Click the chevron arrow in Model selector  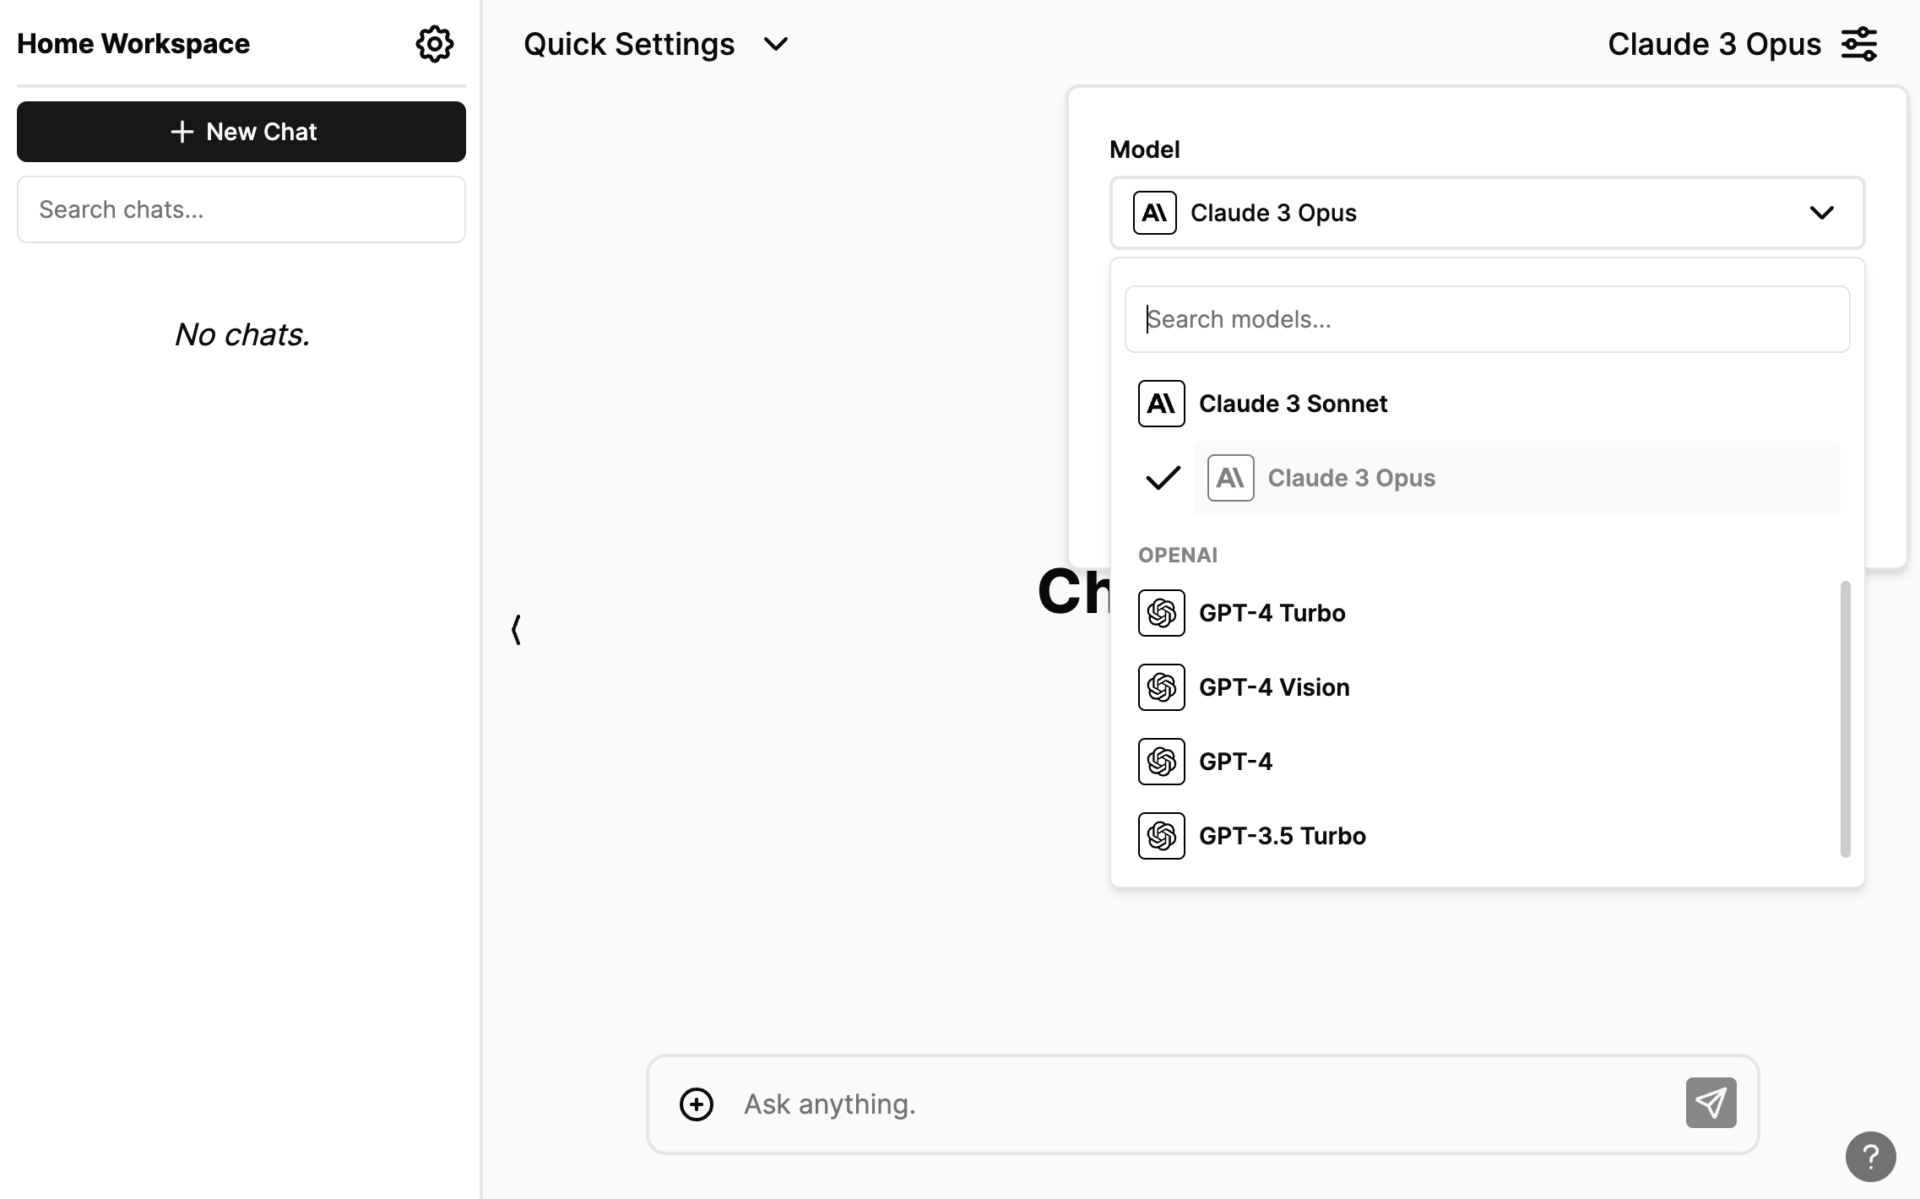1821,212
